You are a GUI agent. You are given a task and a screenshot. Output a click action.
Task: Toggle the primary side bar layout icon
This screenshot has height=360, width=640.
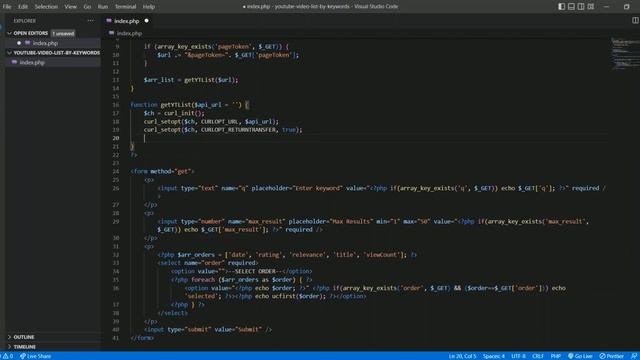click(x=562, y=7)
